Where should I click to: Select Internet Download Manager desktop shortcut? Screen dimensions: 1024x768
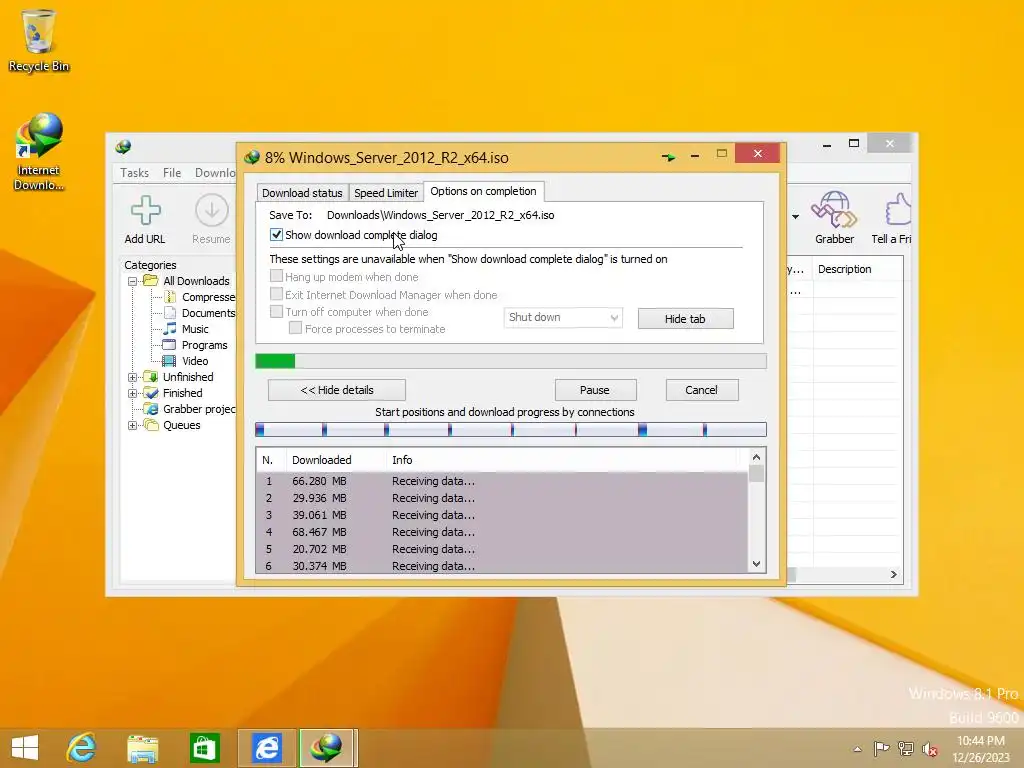39,152
